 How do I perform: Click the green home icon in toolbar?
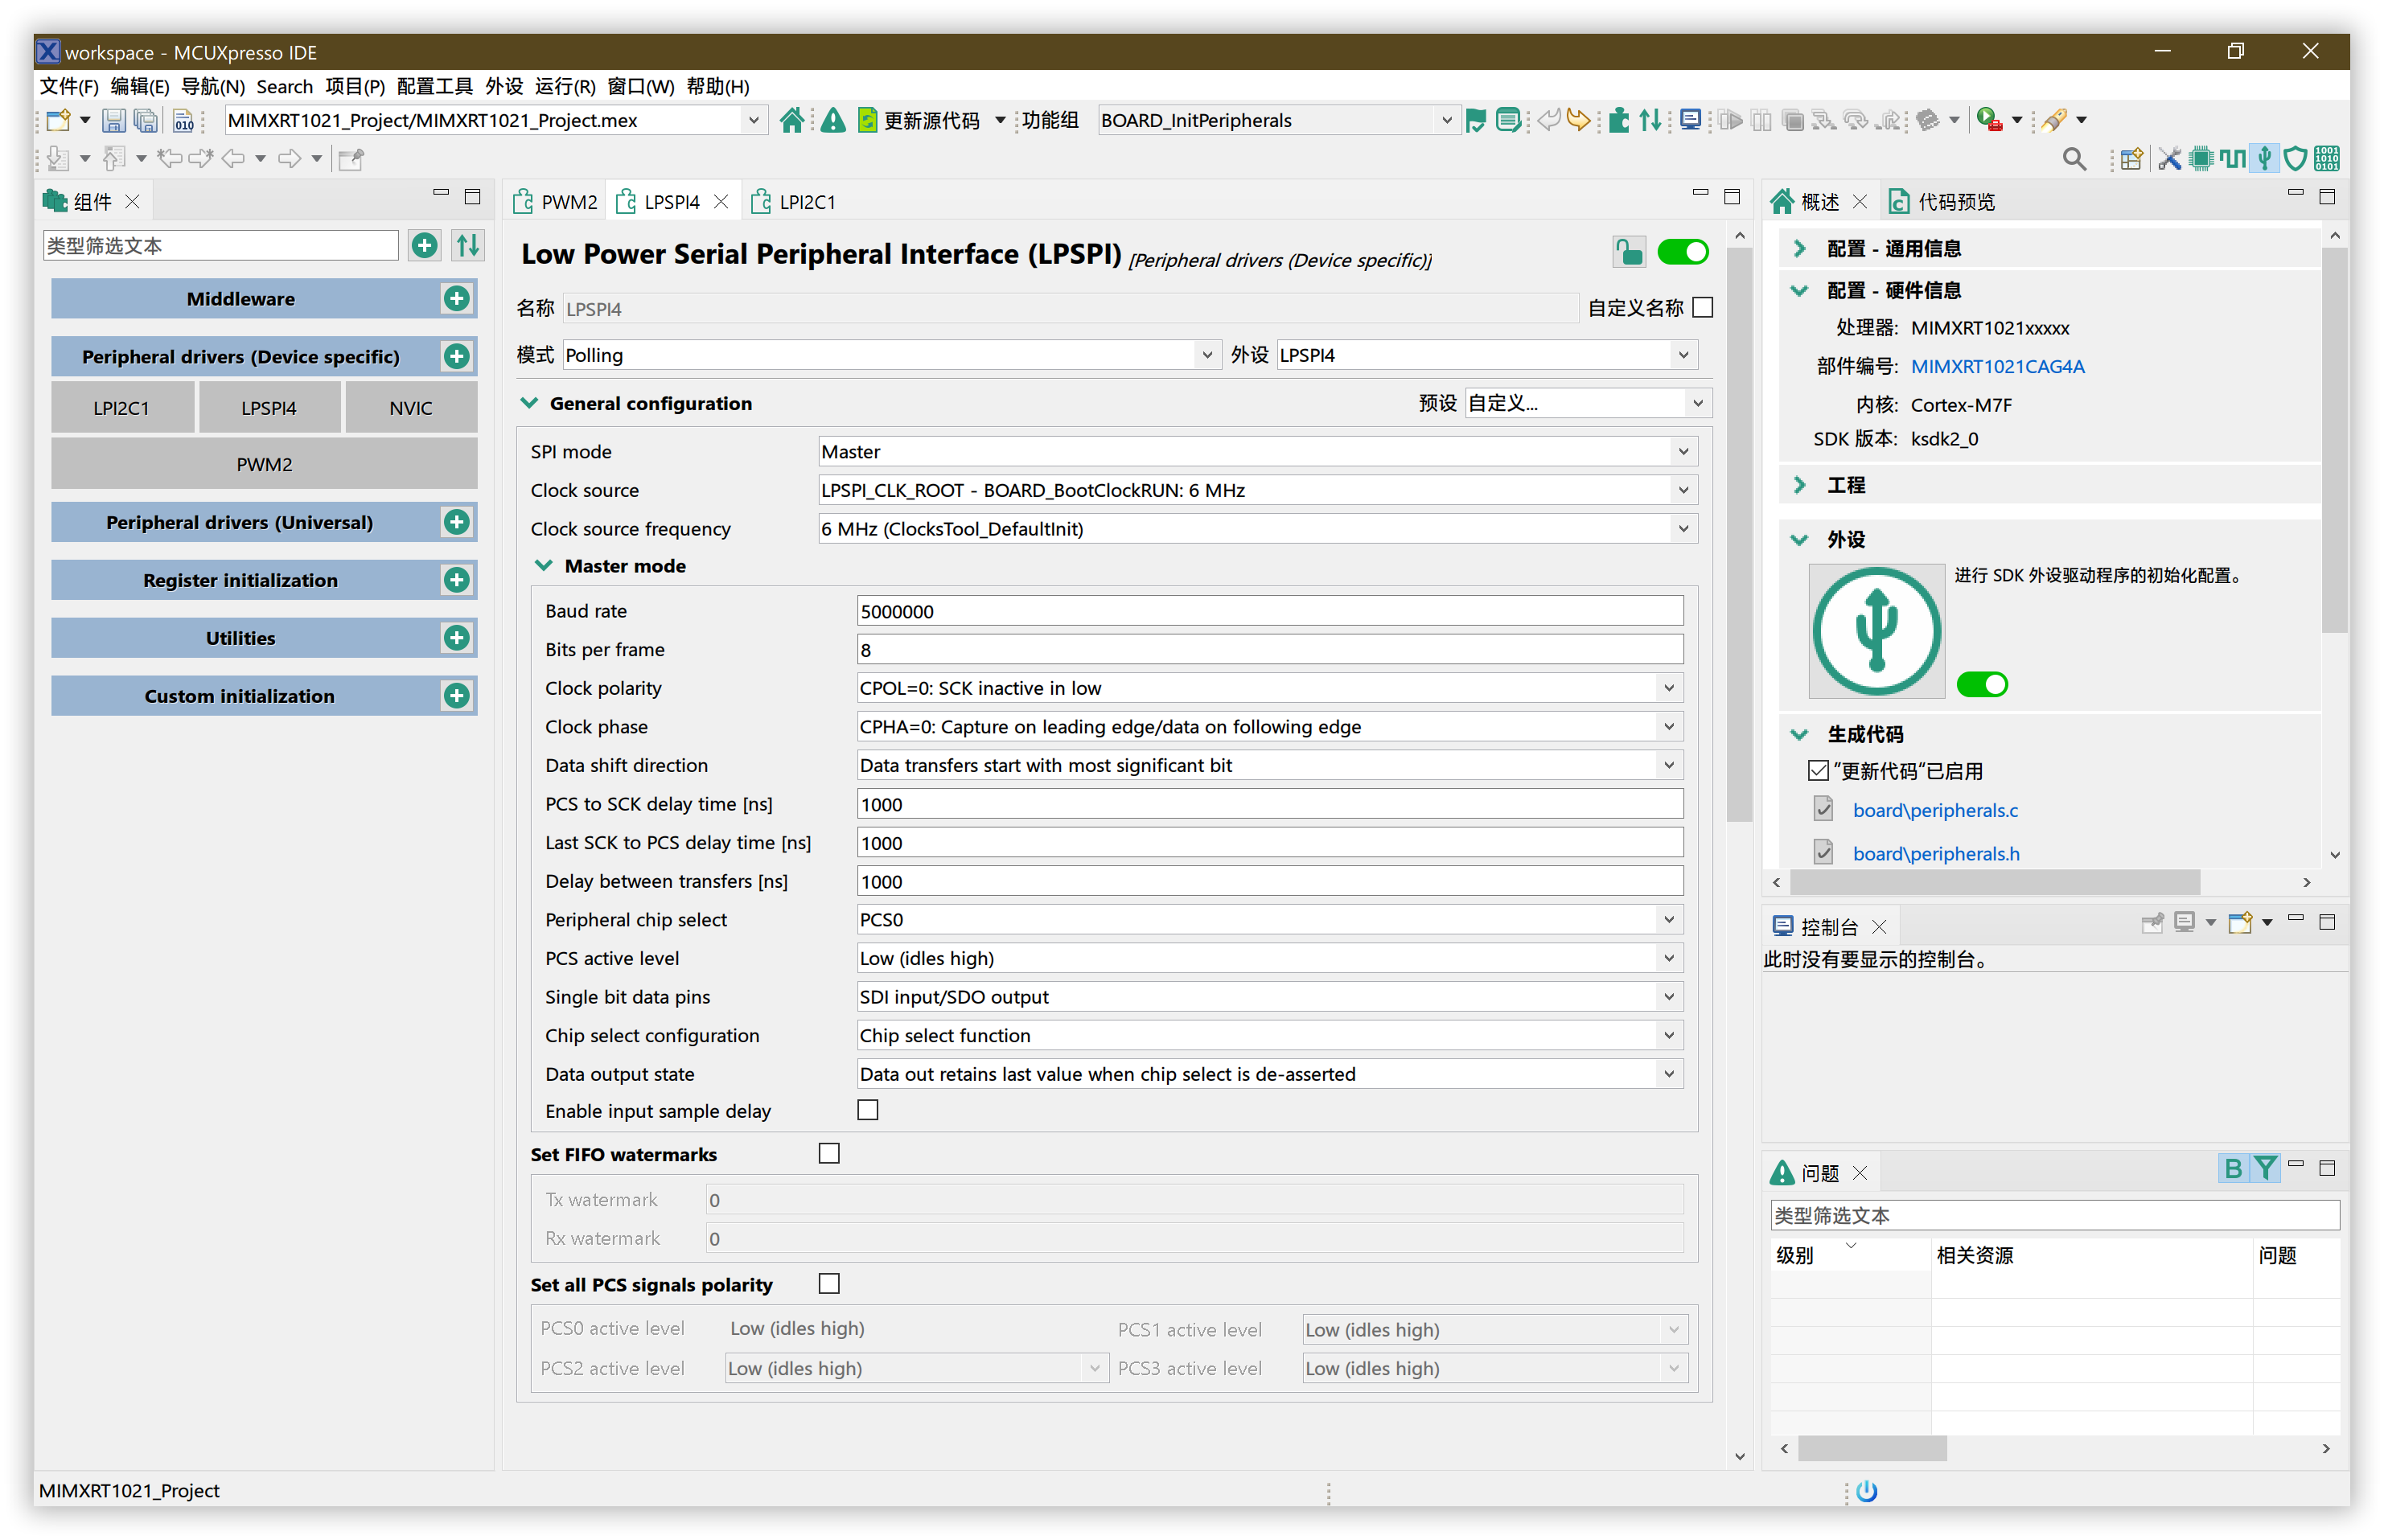791,120
